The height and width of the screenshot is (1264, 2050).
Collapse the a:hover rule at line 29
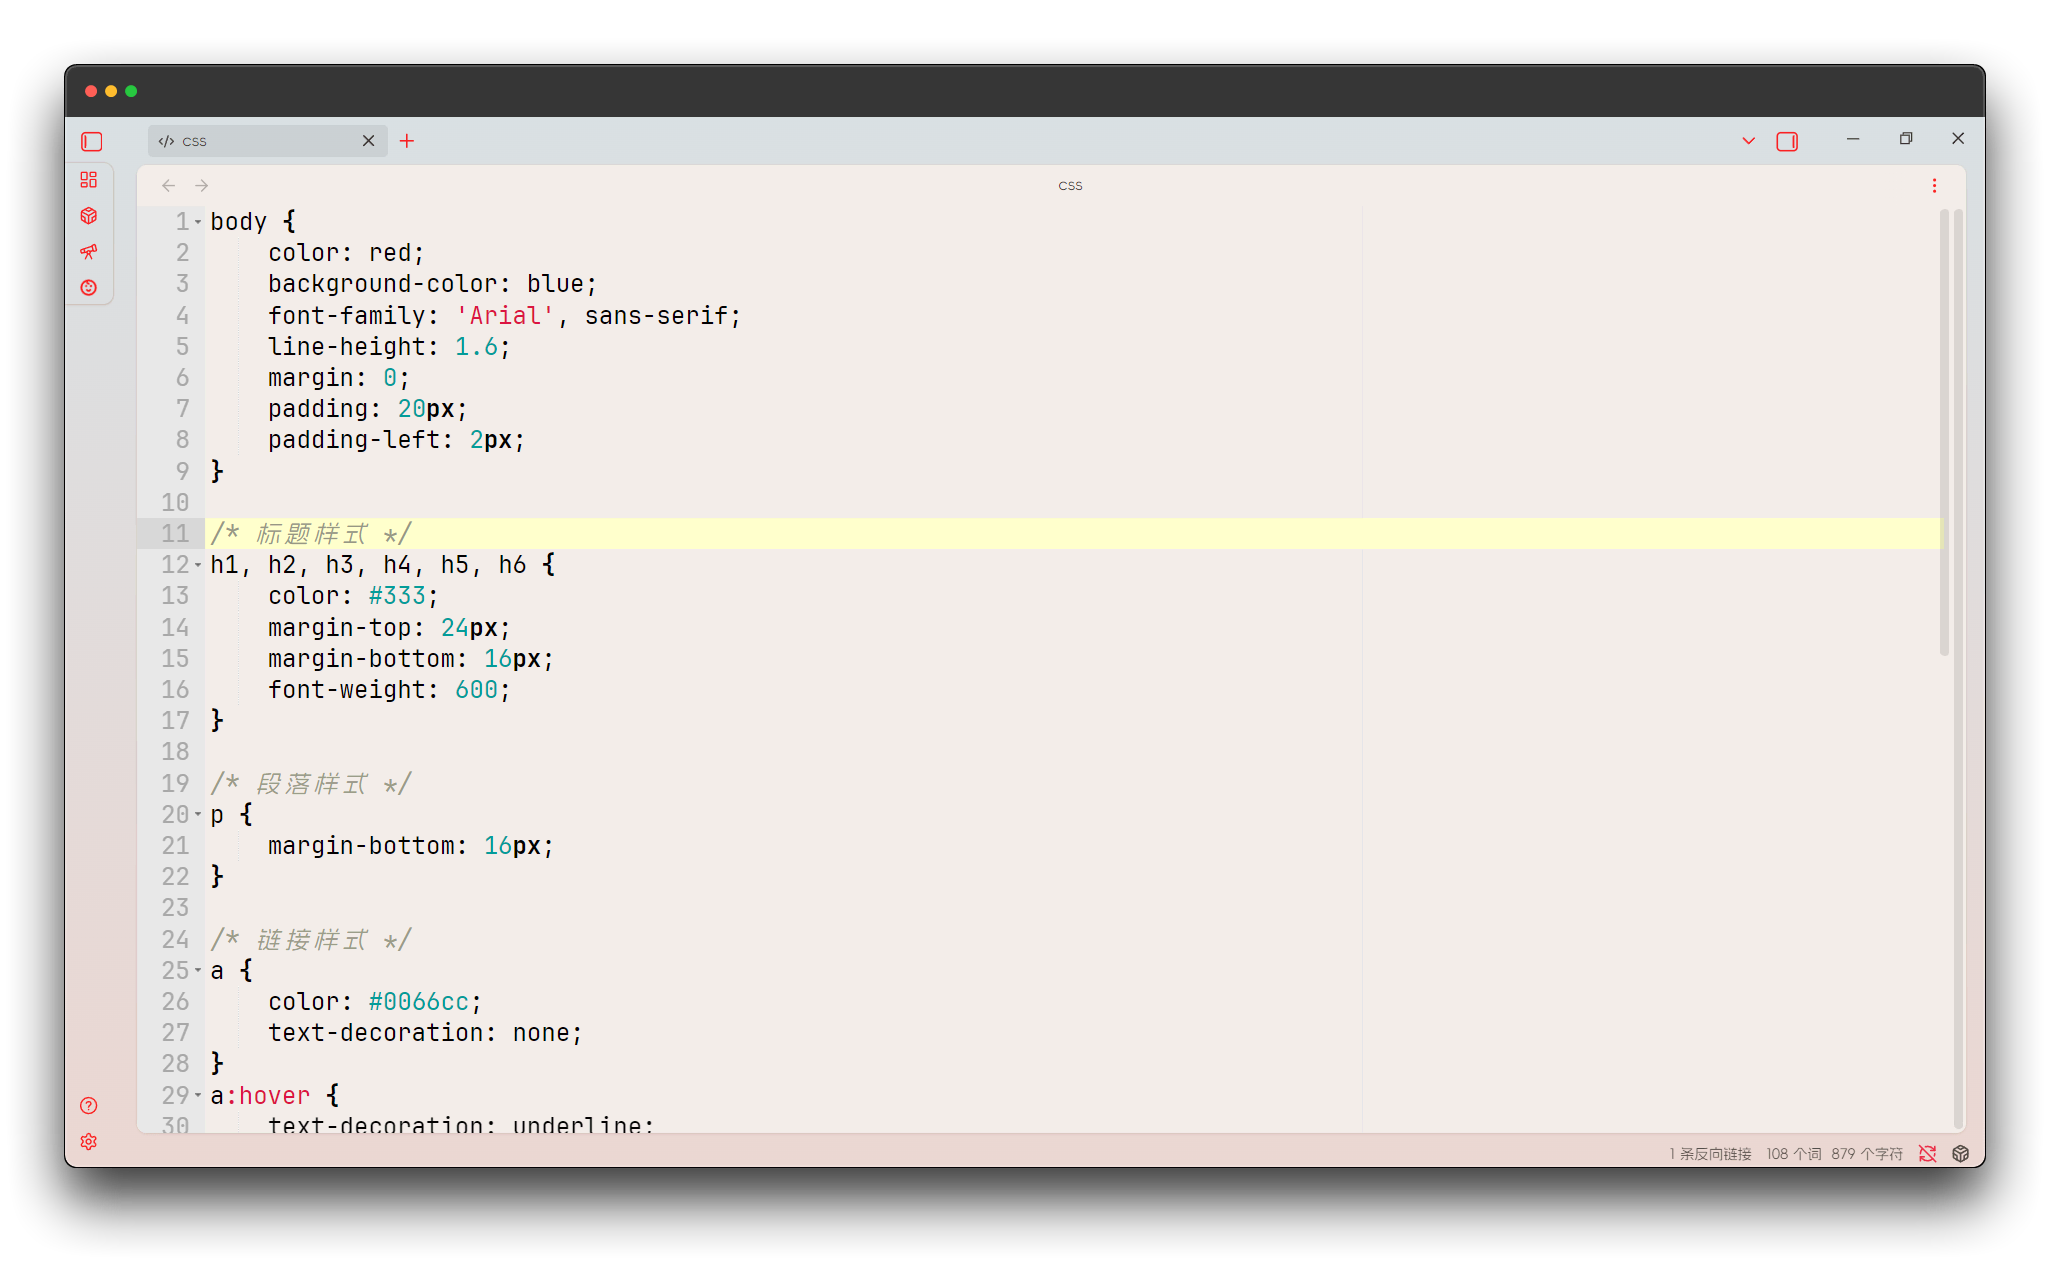(198, 1095)
